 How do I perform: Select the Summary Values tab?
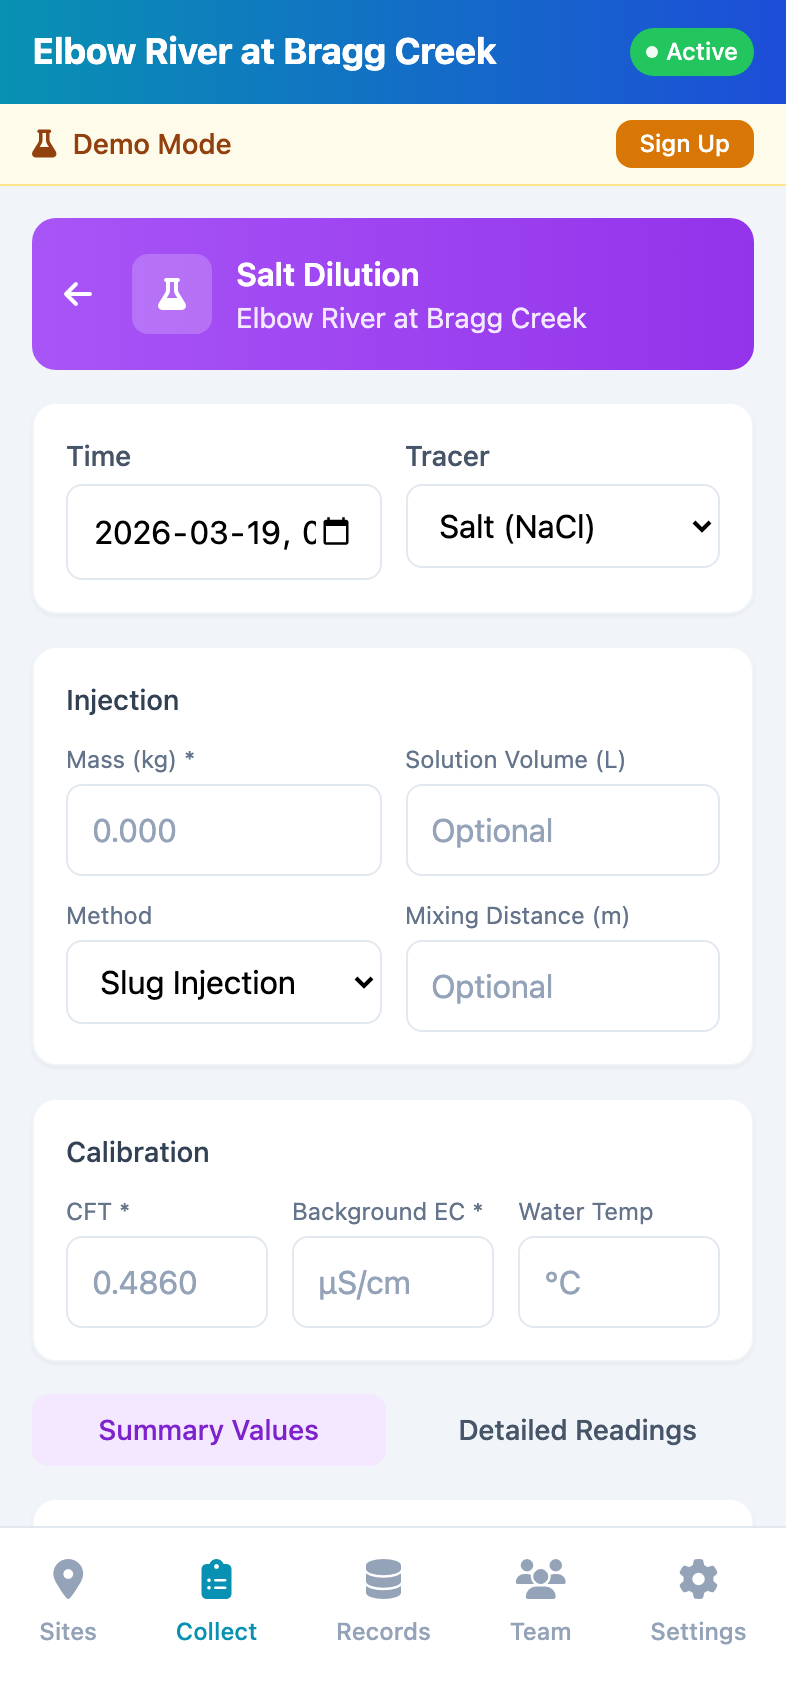(x=208, y=1430)
